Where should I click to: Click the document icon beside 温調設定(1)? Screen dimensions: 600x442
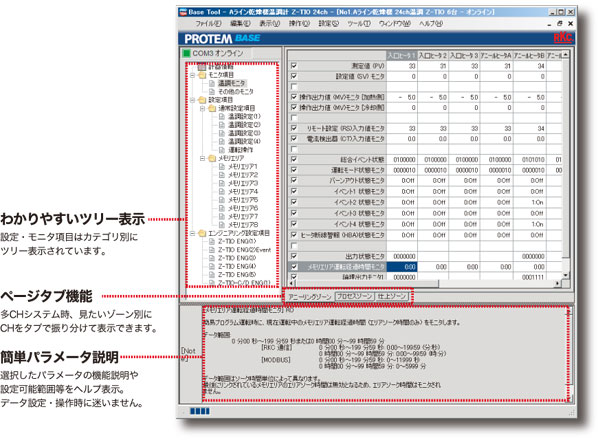tap(222, 116)
